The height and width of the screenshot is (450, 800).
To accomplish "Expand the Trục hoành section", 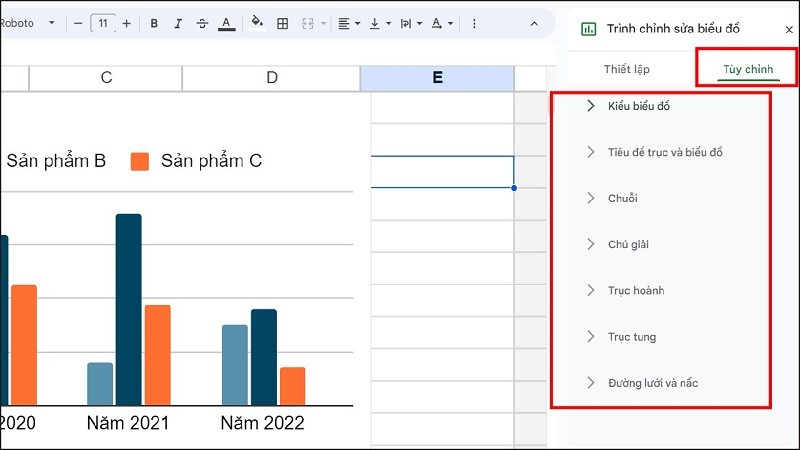I will tap(636, 290).
